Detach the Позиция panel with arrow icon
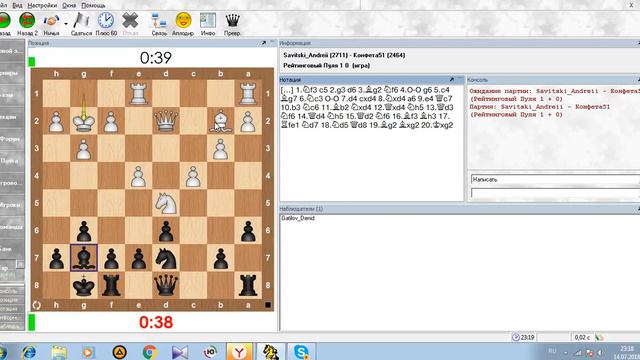This screenshot has width=640, height=360. pos(264,43)
